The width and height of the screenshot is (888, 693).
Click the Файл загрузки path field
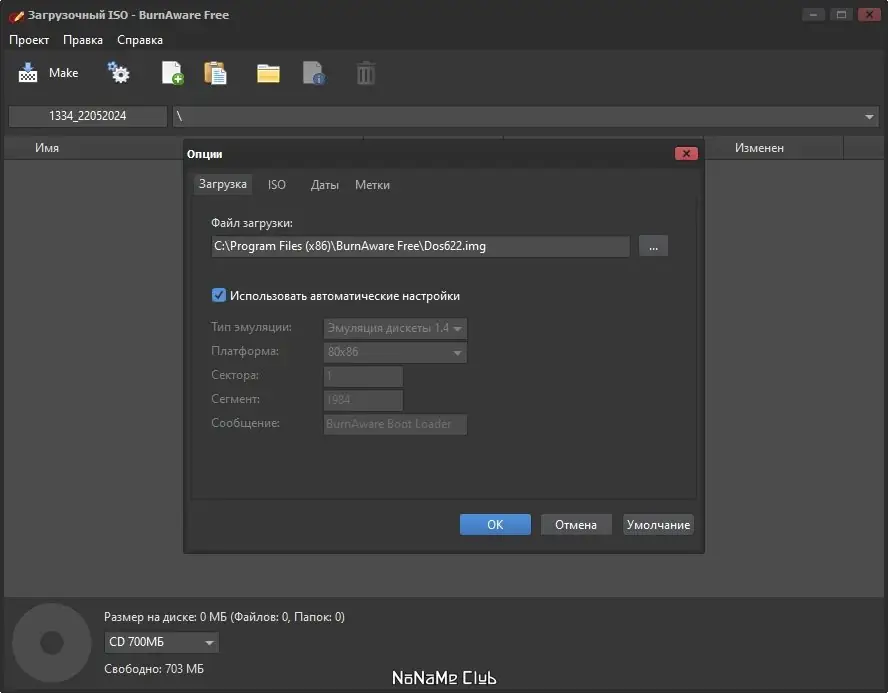click(x=420, y=246)
